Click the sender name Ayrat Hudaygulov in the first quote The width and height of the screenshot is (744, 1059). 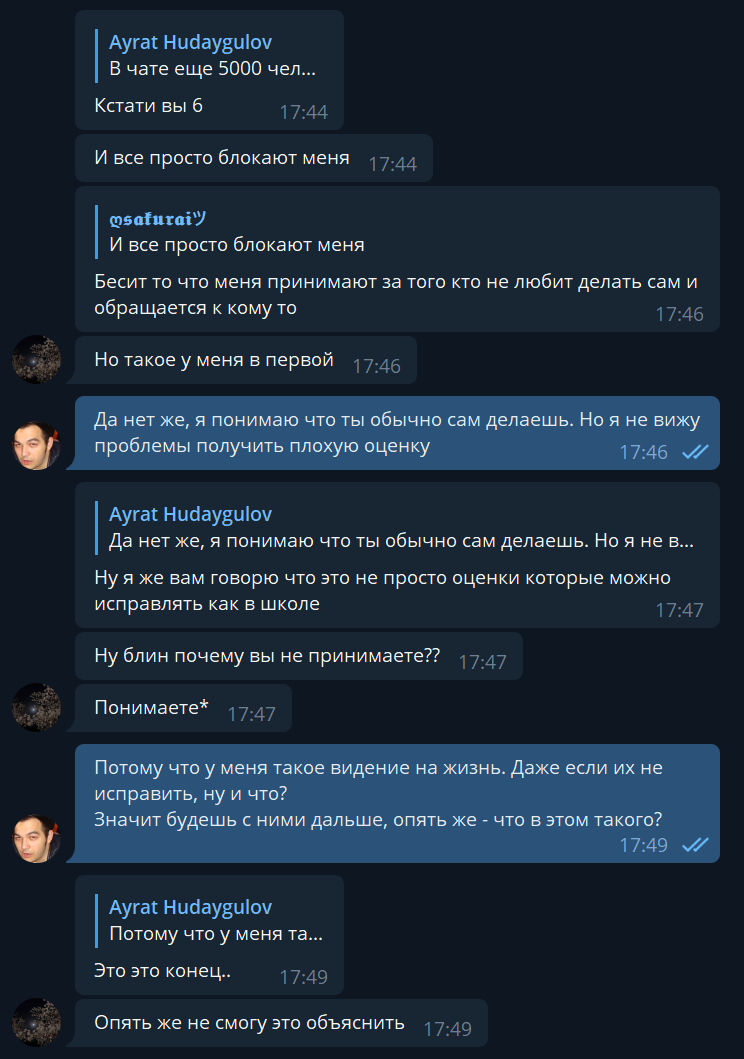pyautogui.click(x=190, y=42)
